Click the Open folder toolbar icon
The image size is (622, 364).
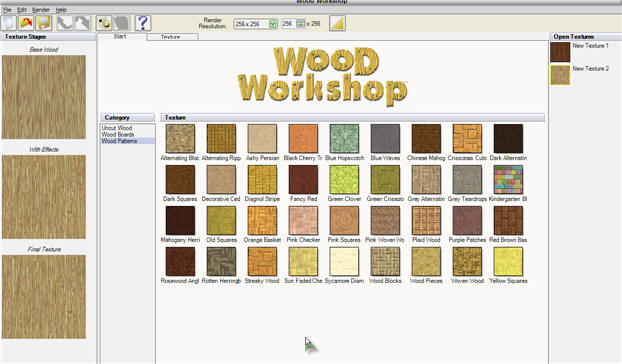26,23
